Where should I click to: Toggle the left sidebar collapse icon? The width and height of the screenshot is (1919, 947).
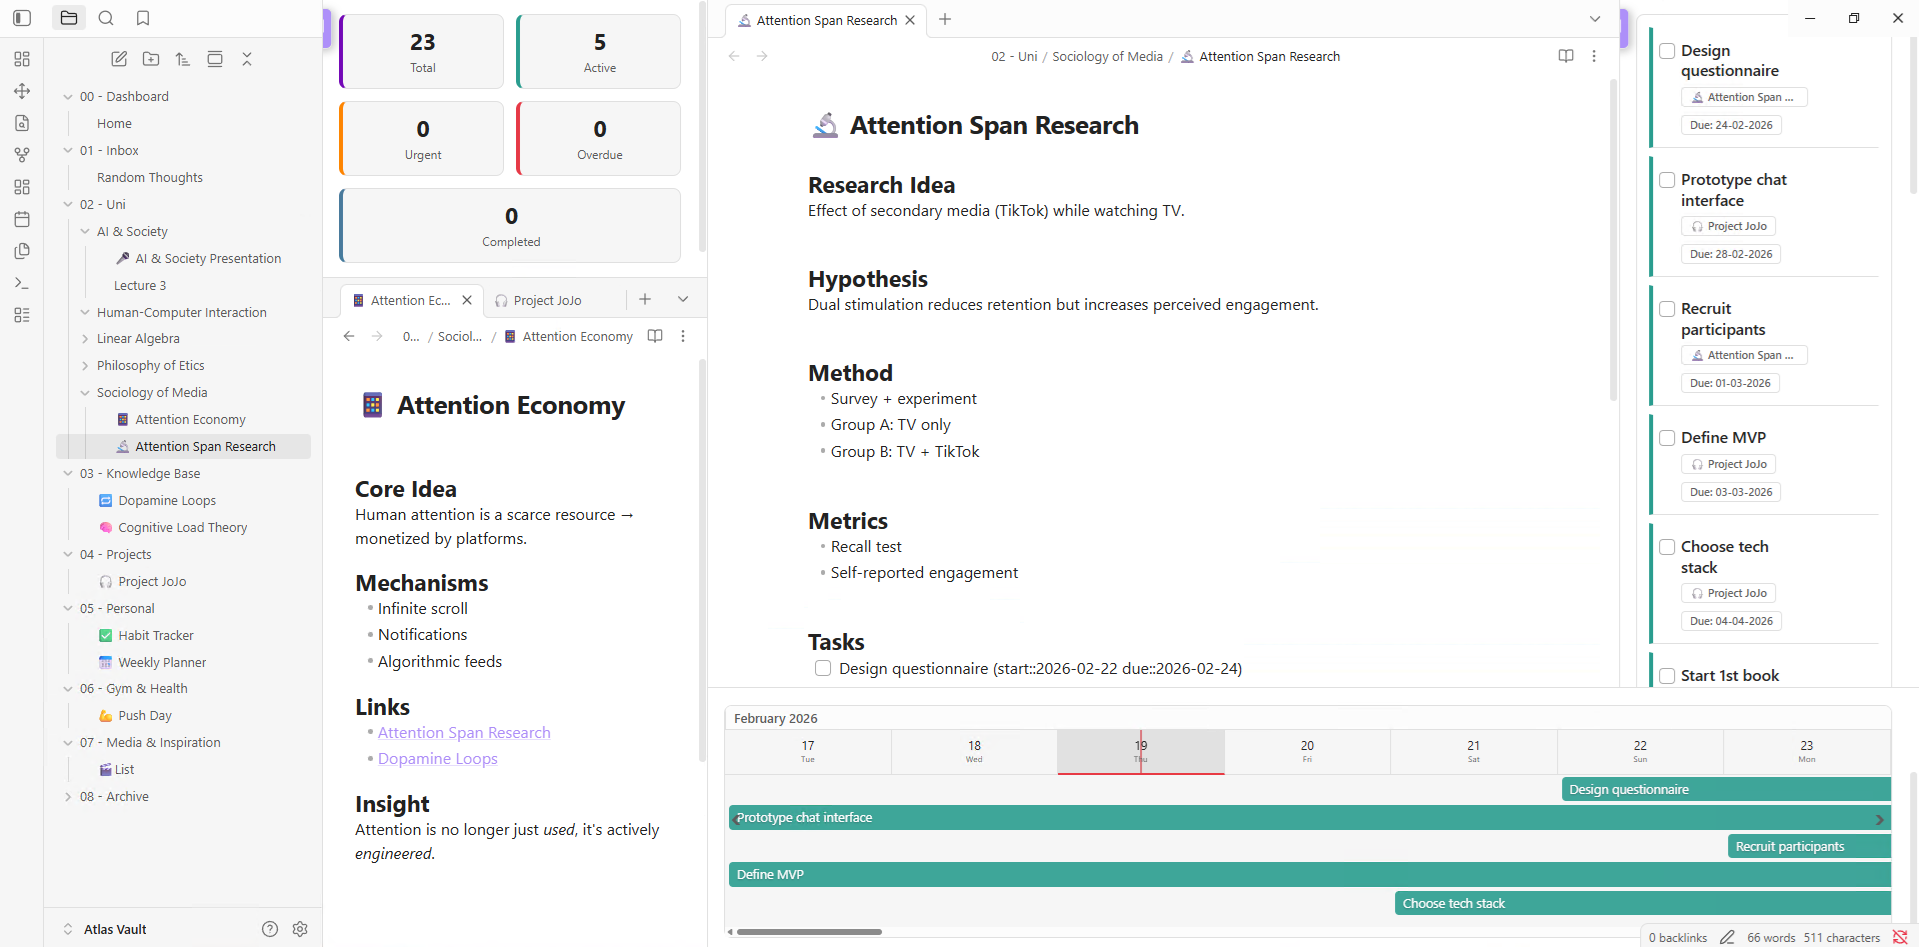[x=22, y=18]
